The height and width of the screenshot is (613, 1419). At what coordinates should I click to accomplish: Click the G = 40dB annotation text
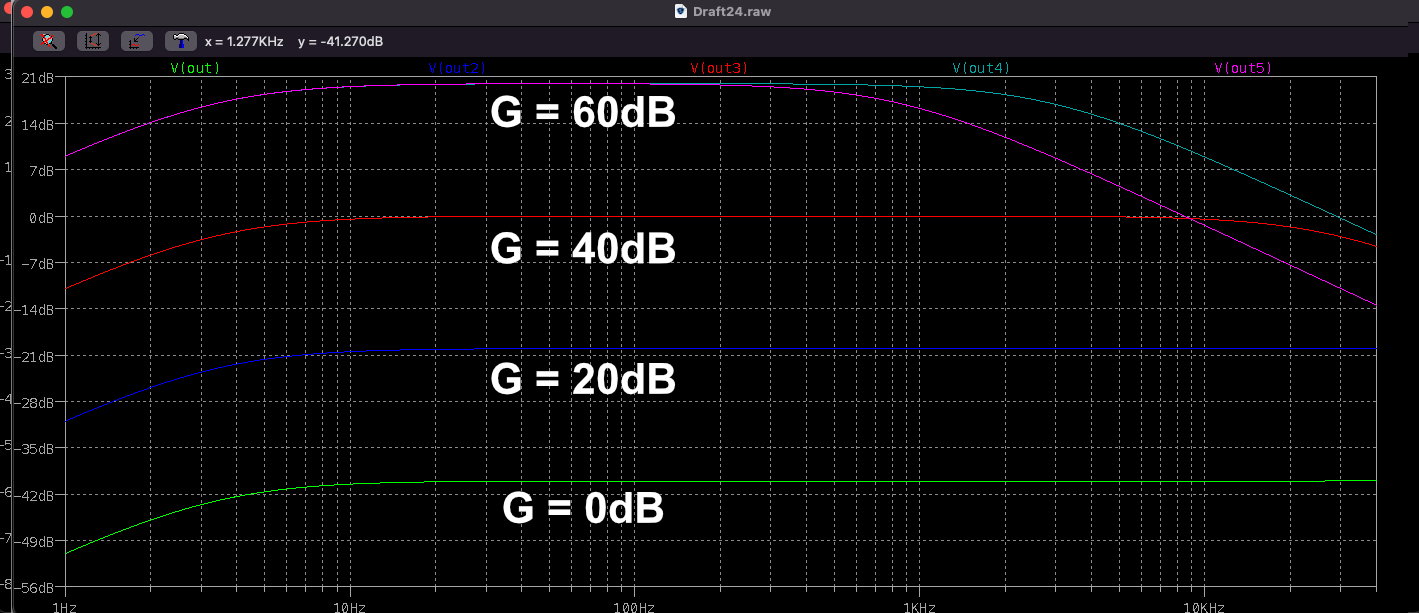583,249
